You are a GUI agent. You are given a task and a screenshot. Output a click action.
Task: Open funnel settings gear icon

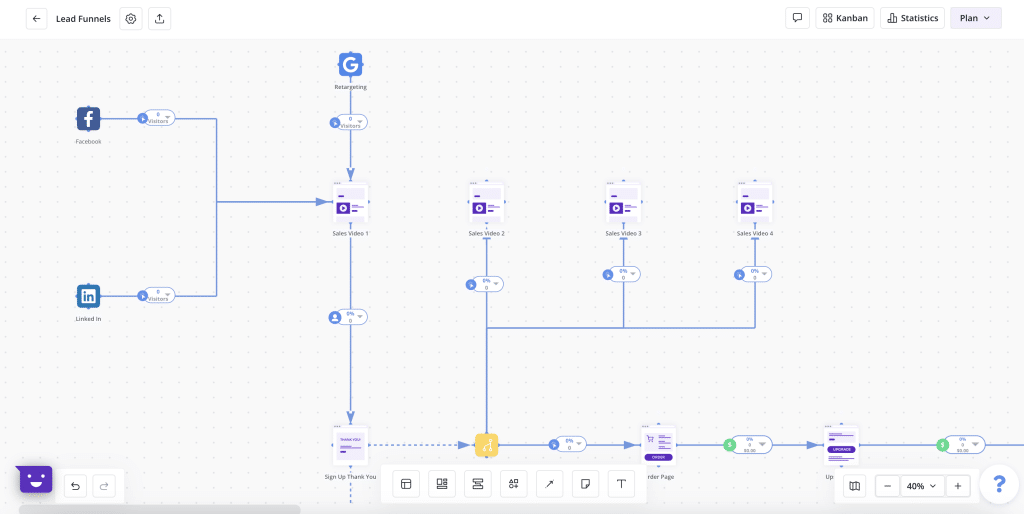pos(131,19)
